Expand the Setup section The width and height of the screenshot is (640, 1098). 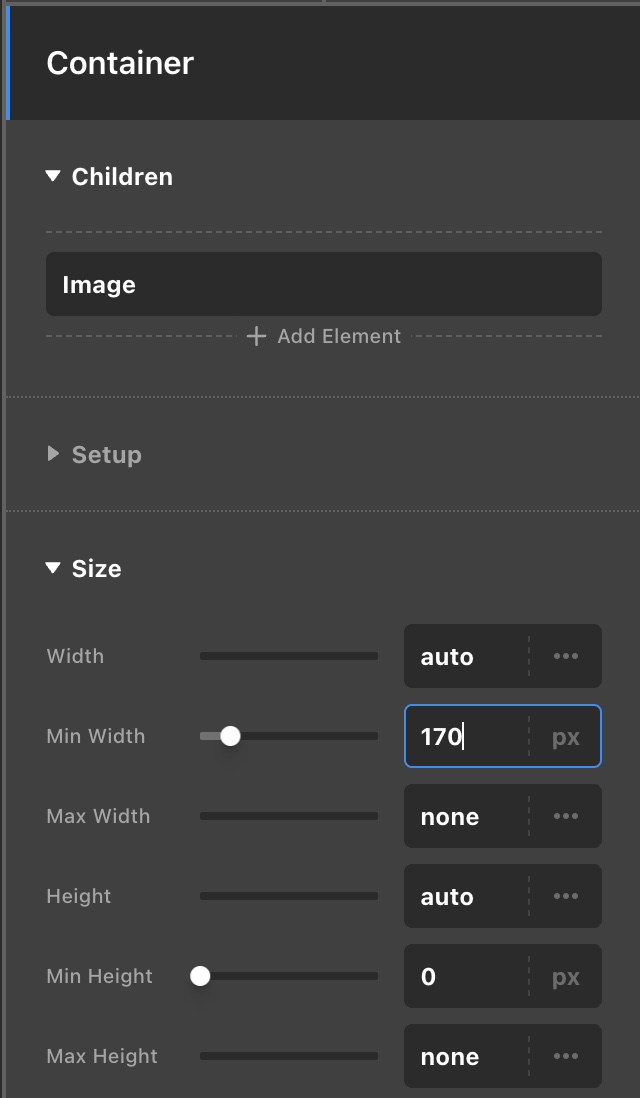click(53, 455)
